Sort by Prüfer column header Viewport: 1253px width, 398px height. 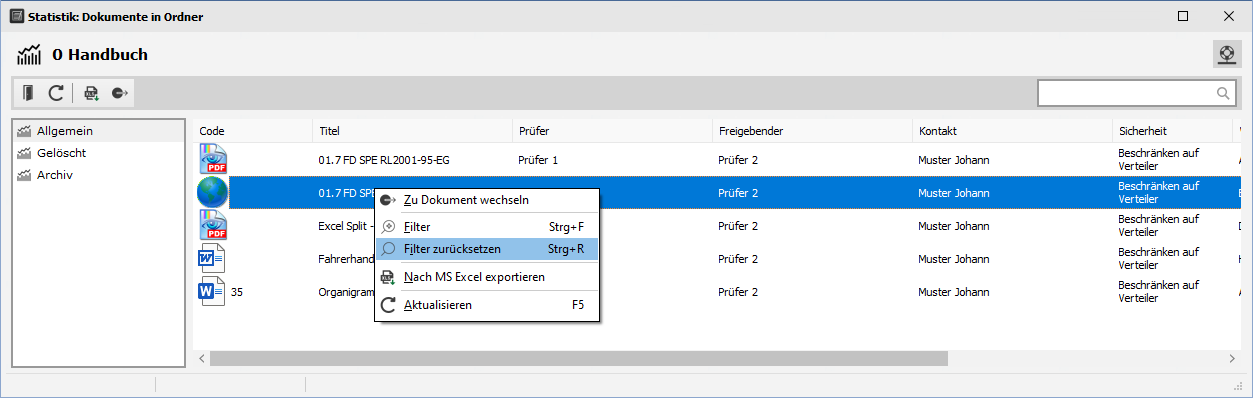613,131
